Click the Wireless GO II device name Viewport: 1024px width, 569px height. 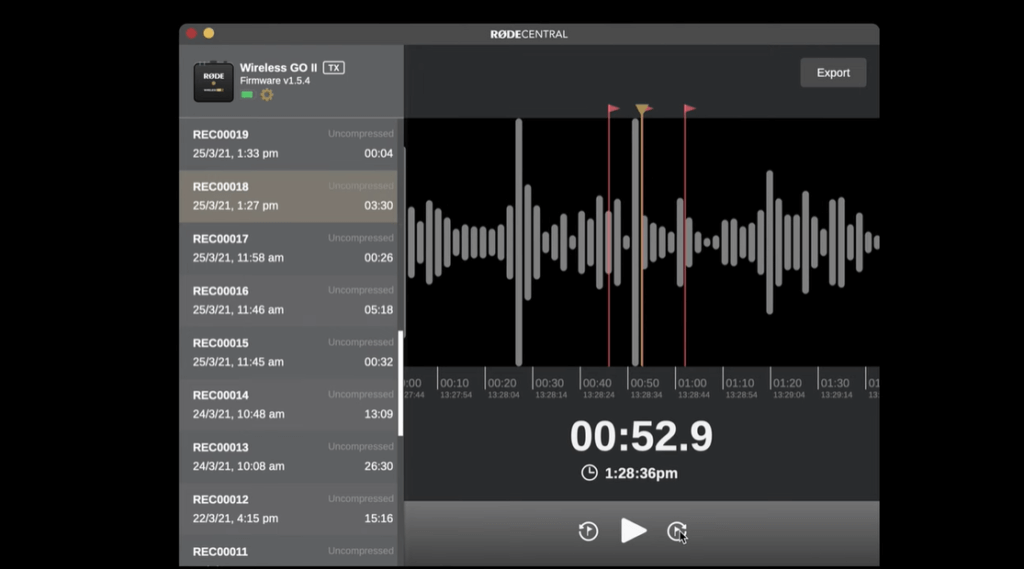[x=278, y=68]
